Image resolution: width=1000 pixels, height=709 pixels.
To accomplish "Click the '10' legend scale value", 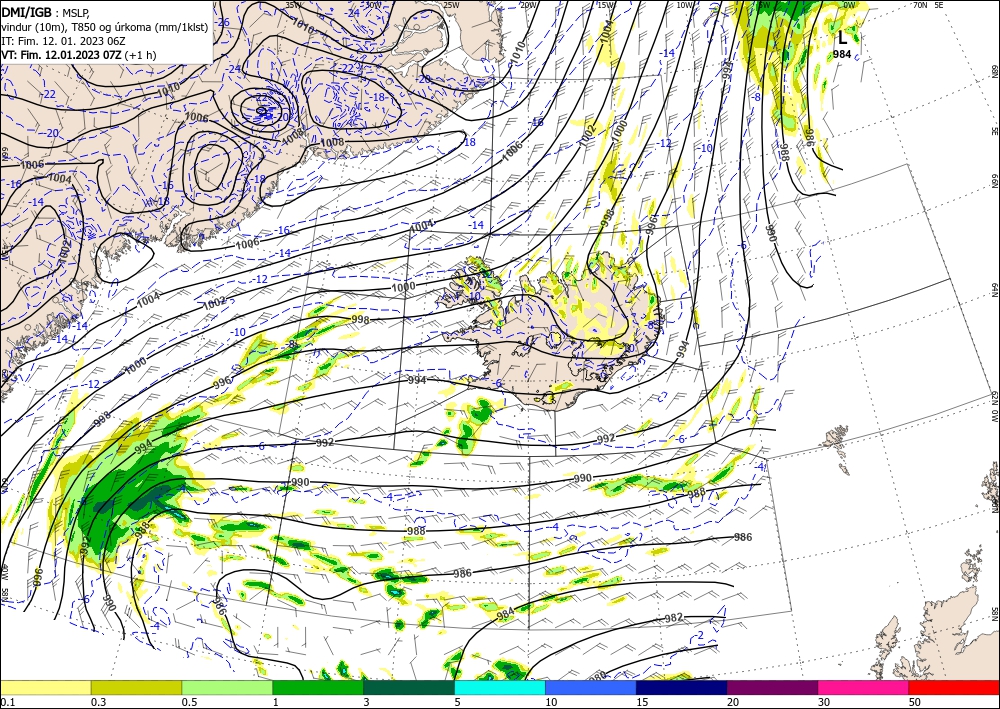I will pos(550,702).
